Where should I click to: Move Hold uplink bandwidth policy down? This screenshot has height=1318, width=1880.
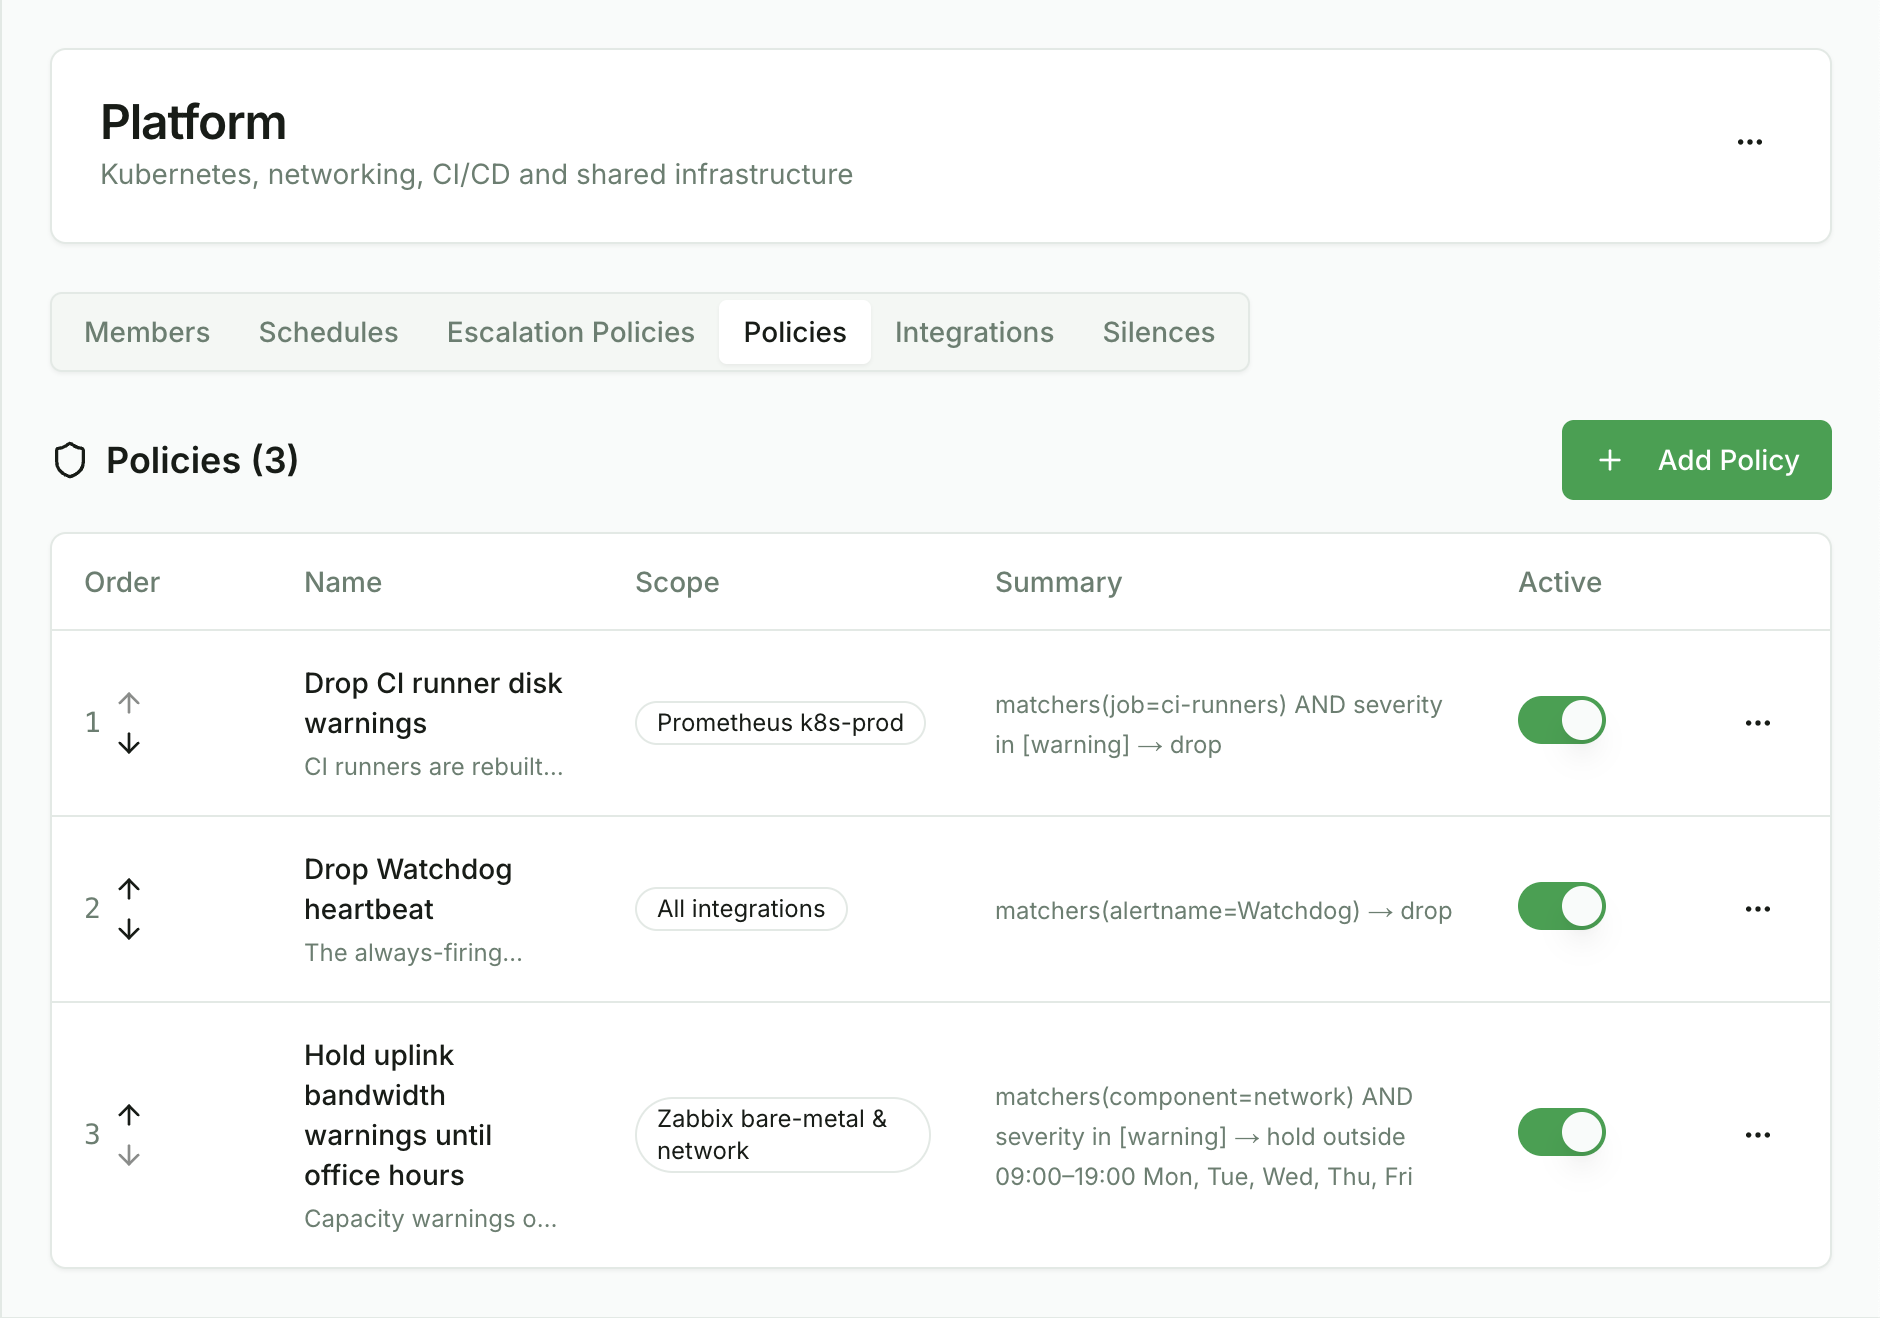[129, 1156]
